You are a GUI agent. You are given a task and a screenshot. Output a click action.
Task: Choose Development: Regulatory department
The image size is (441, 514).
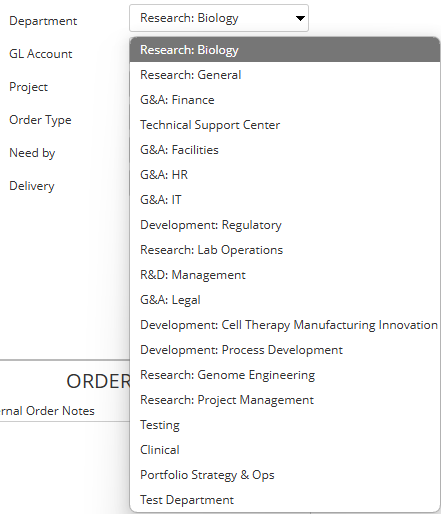[285, 225]
